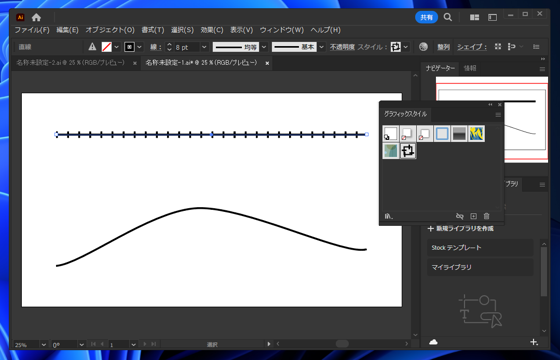Click break link to graphic style icon
This screenshot has height=360, width=560.
pyautogui.click(x=460, y=216)
